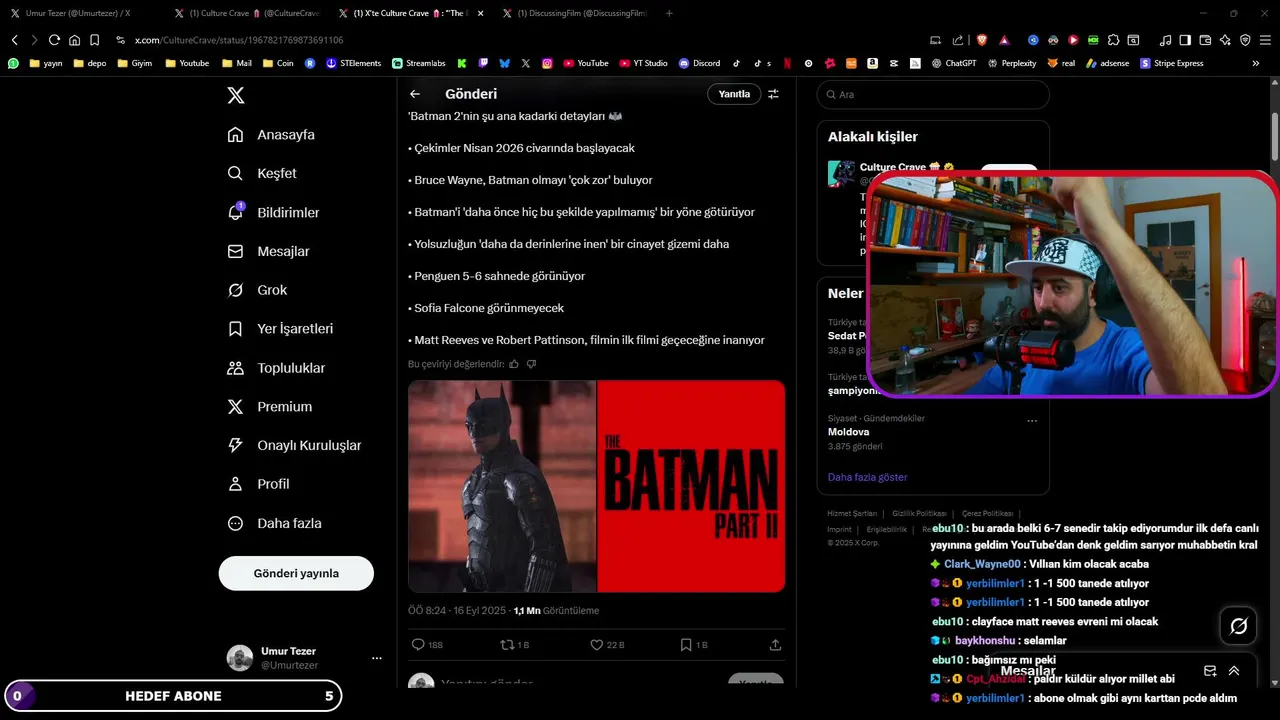The width and height of the screenshot is (1280, 720).
Task: Open Yer İşaretleri bookmarks page
Action: 280,329
